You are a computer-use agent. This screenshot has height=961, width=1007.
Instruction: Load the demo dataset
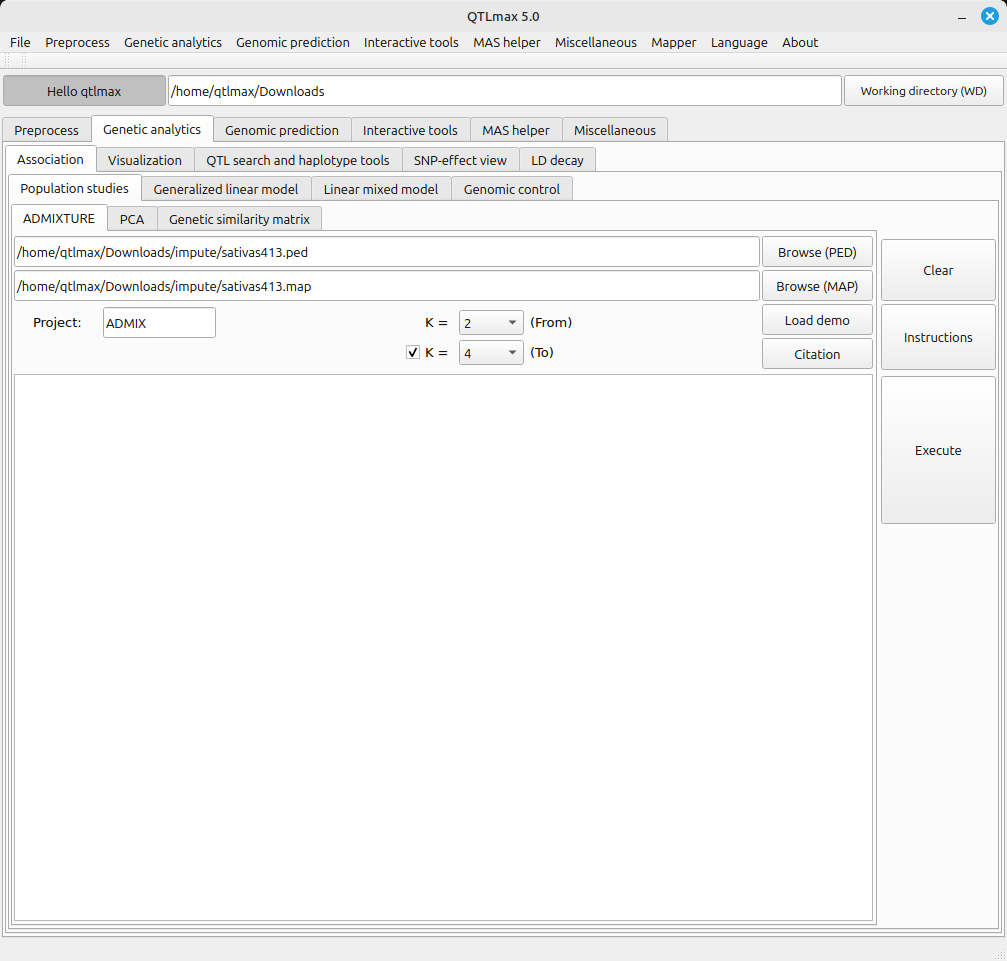[x=816, y=320]
